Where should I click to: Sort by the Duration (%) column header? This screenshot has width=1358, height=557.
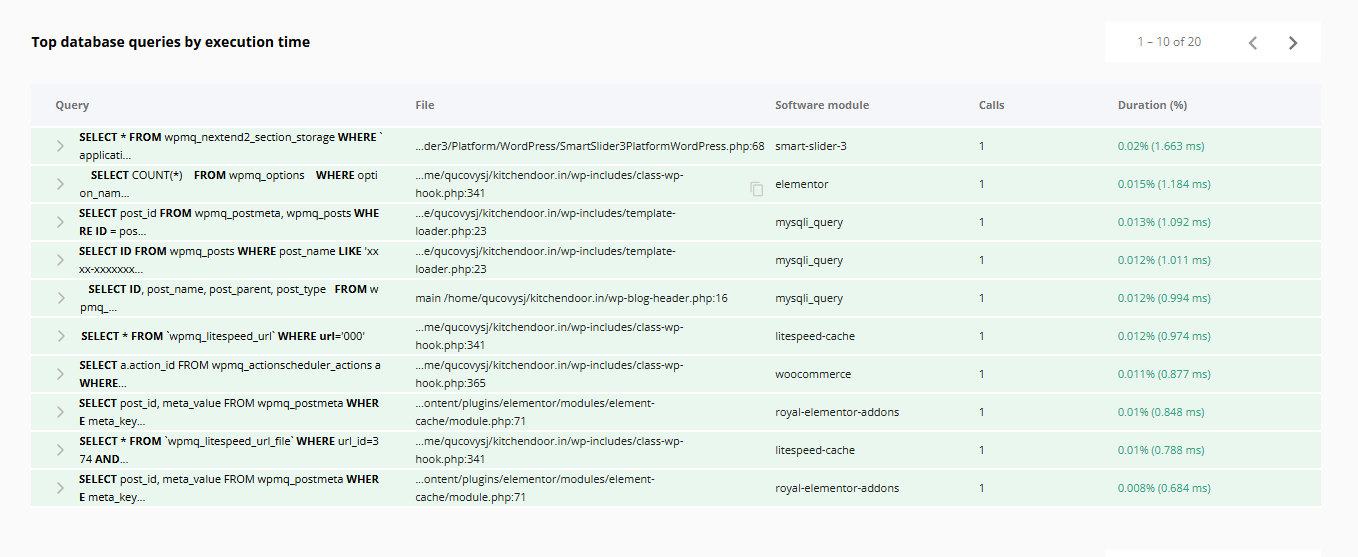pos(1152,105)
